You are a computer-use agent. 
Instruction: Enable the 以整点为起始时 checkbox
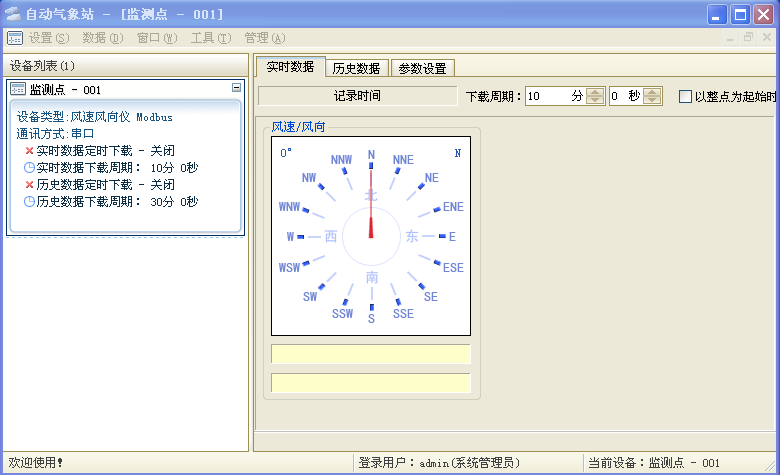point(685,97)
